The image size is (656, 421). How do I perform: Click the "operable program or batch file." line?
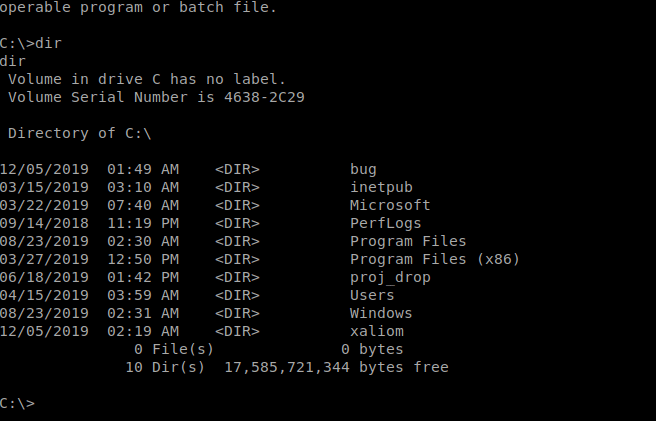pos(138,7)
